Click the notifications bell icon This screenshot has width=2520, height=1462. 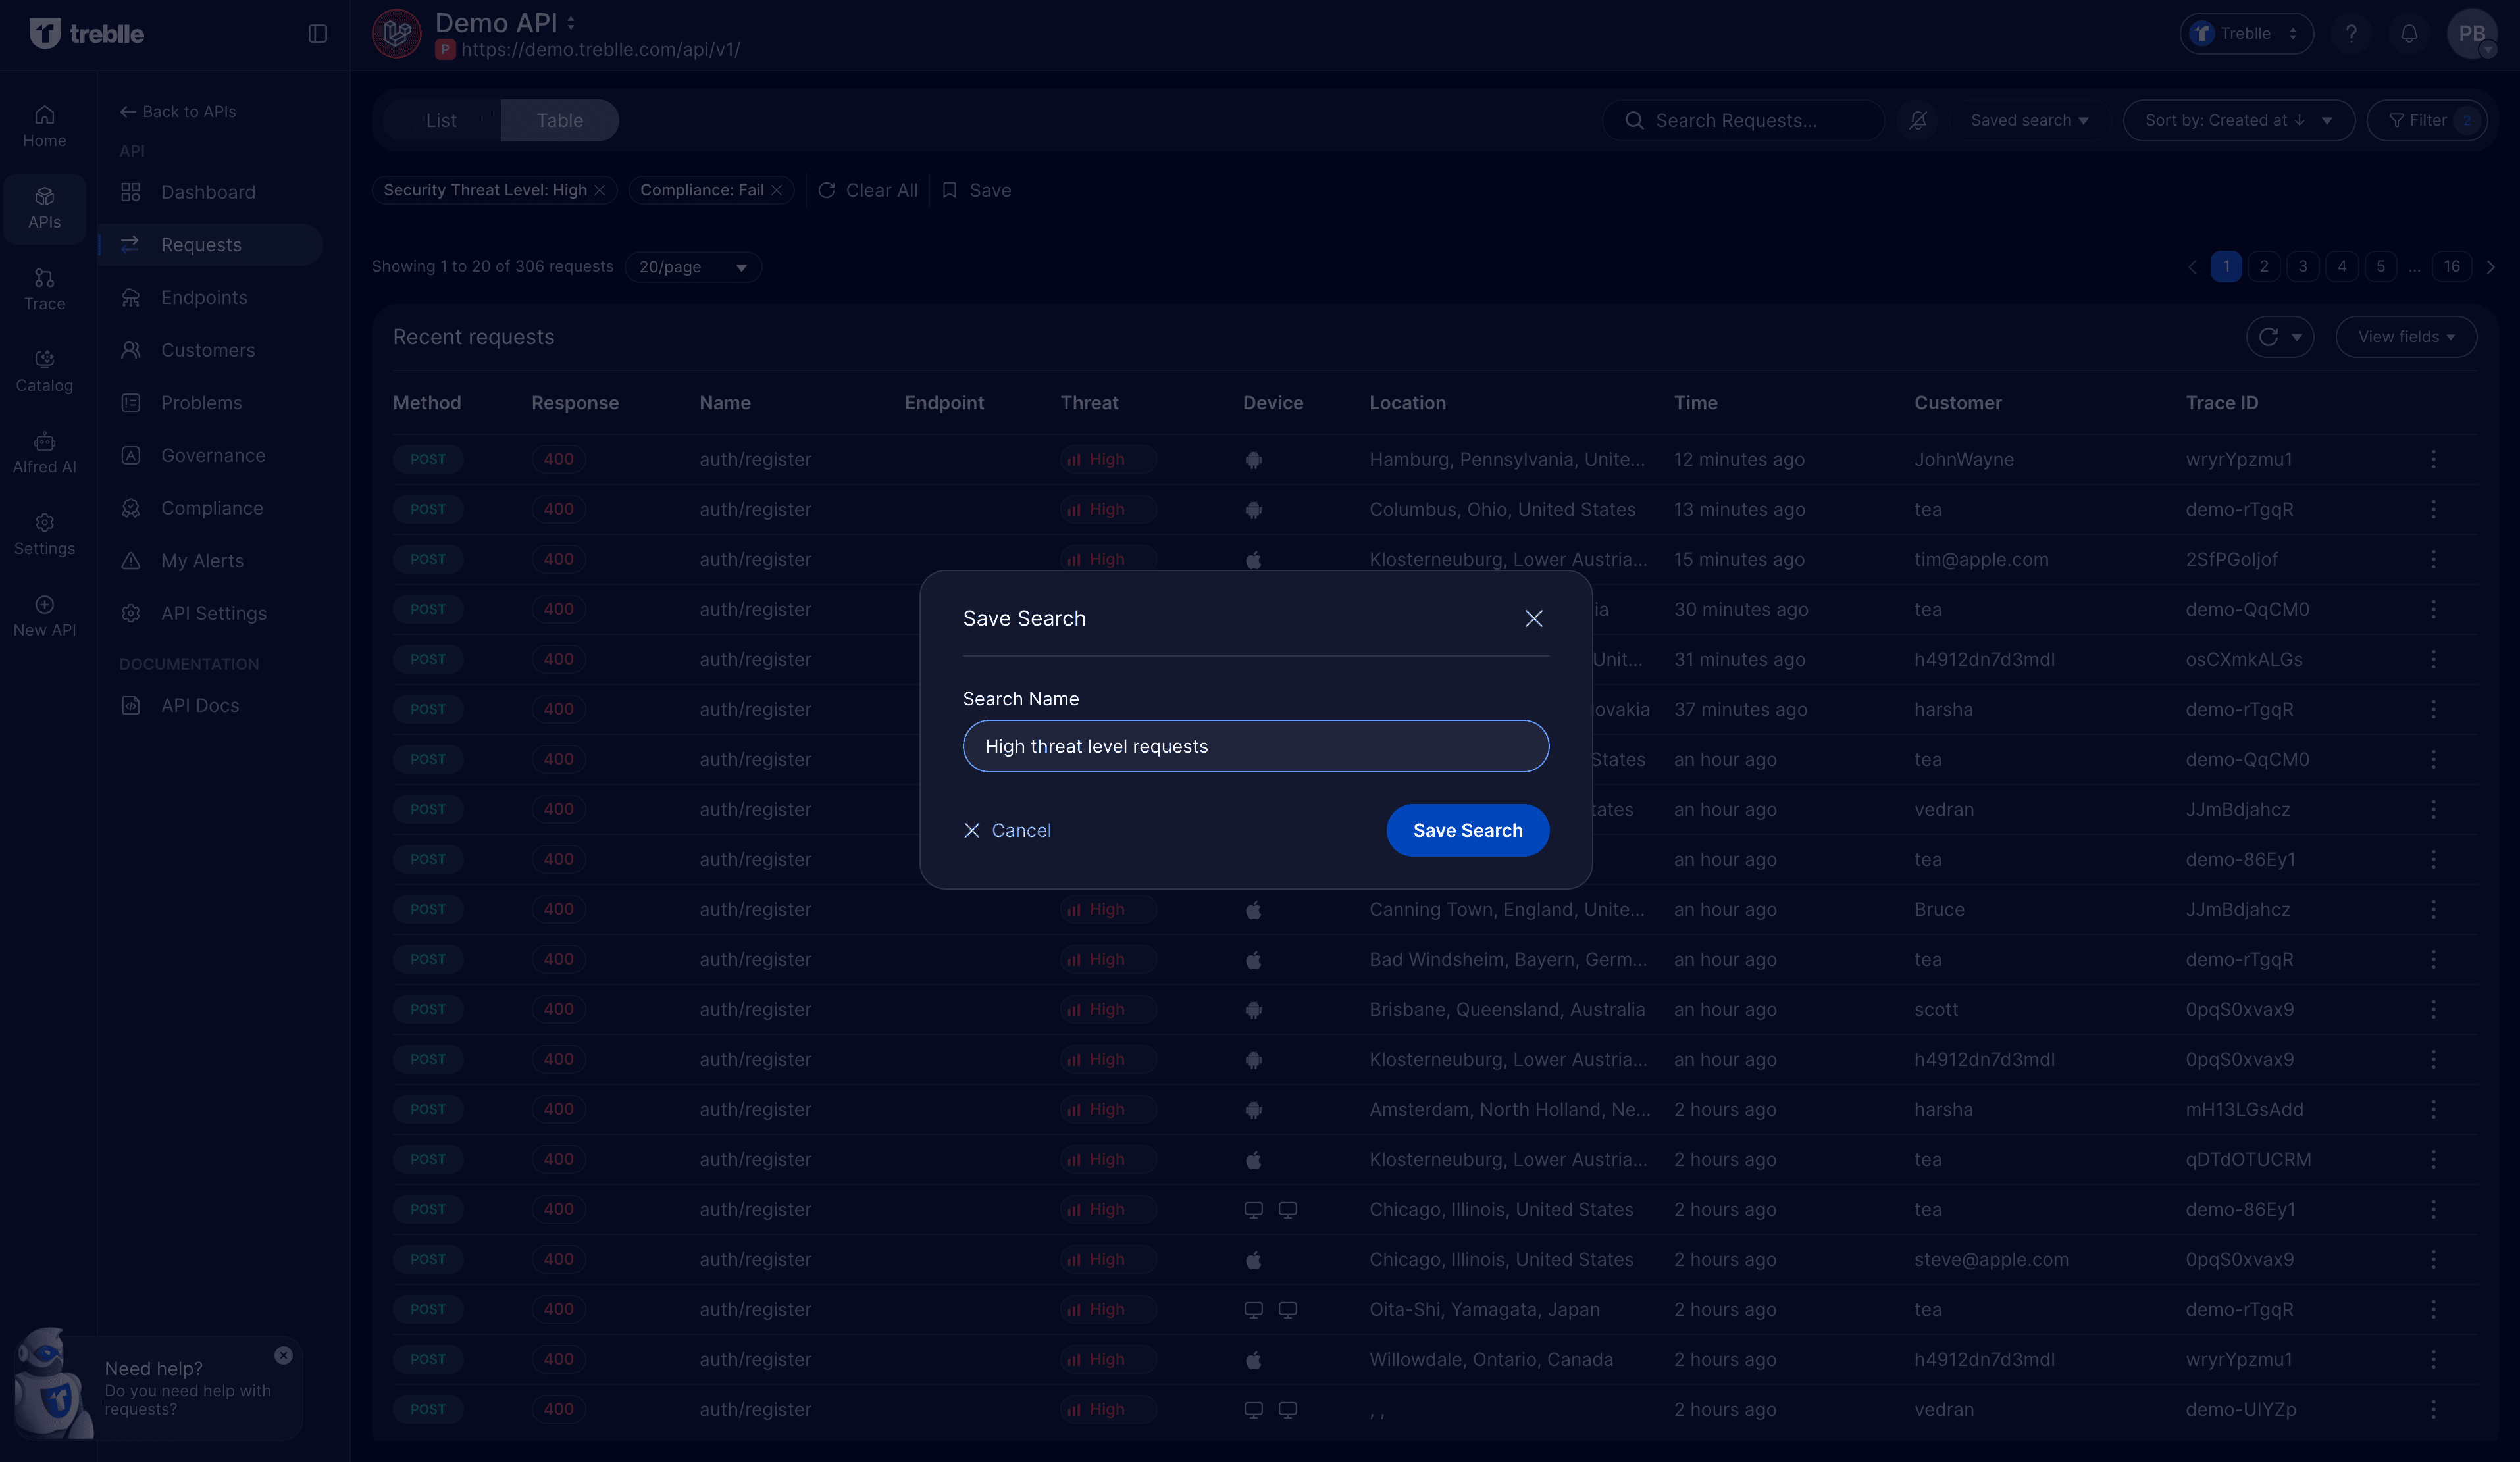click(2409, 33)
